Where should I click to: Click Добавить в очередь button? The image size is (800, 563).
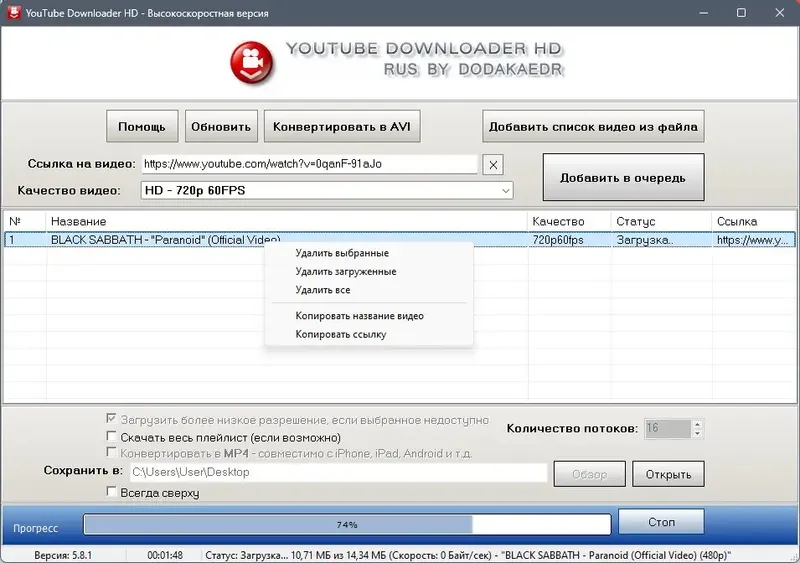click(x=623, y=178)
